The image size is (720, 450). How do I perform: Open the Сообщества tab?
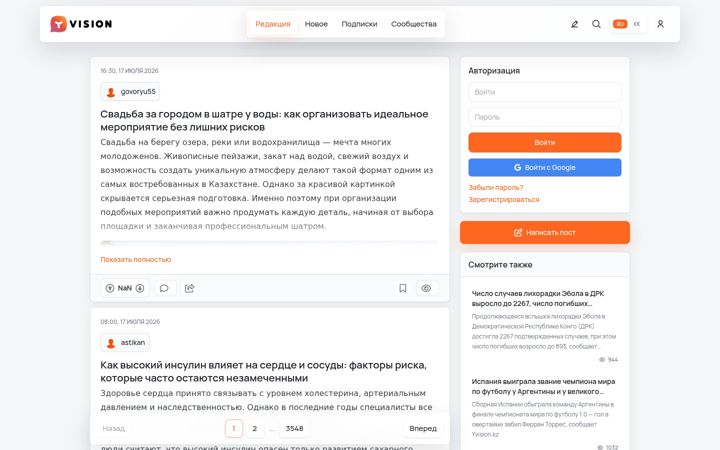(x=414, y=24)
